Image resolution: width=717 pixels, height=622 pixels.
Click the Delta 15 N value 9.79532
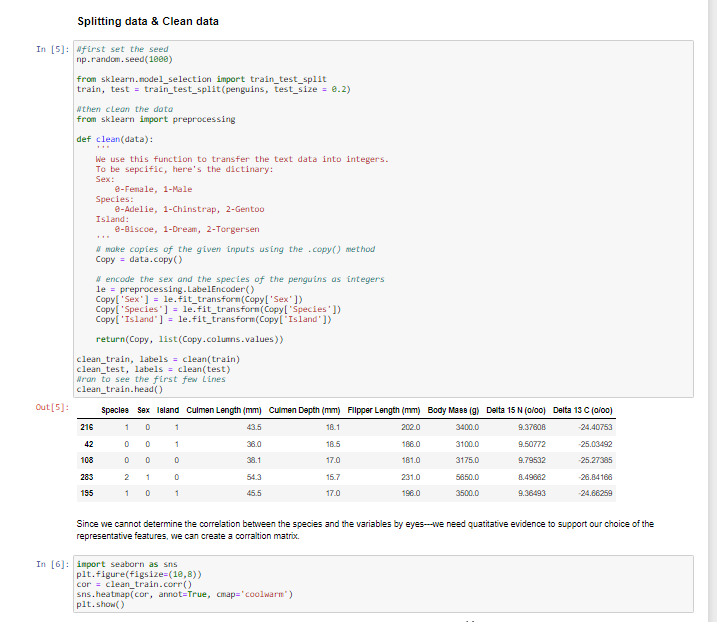(x=532, y=460)
